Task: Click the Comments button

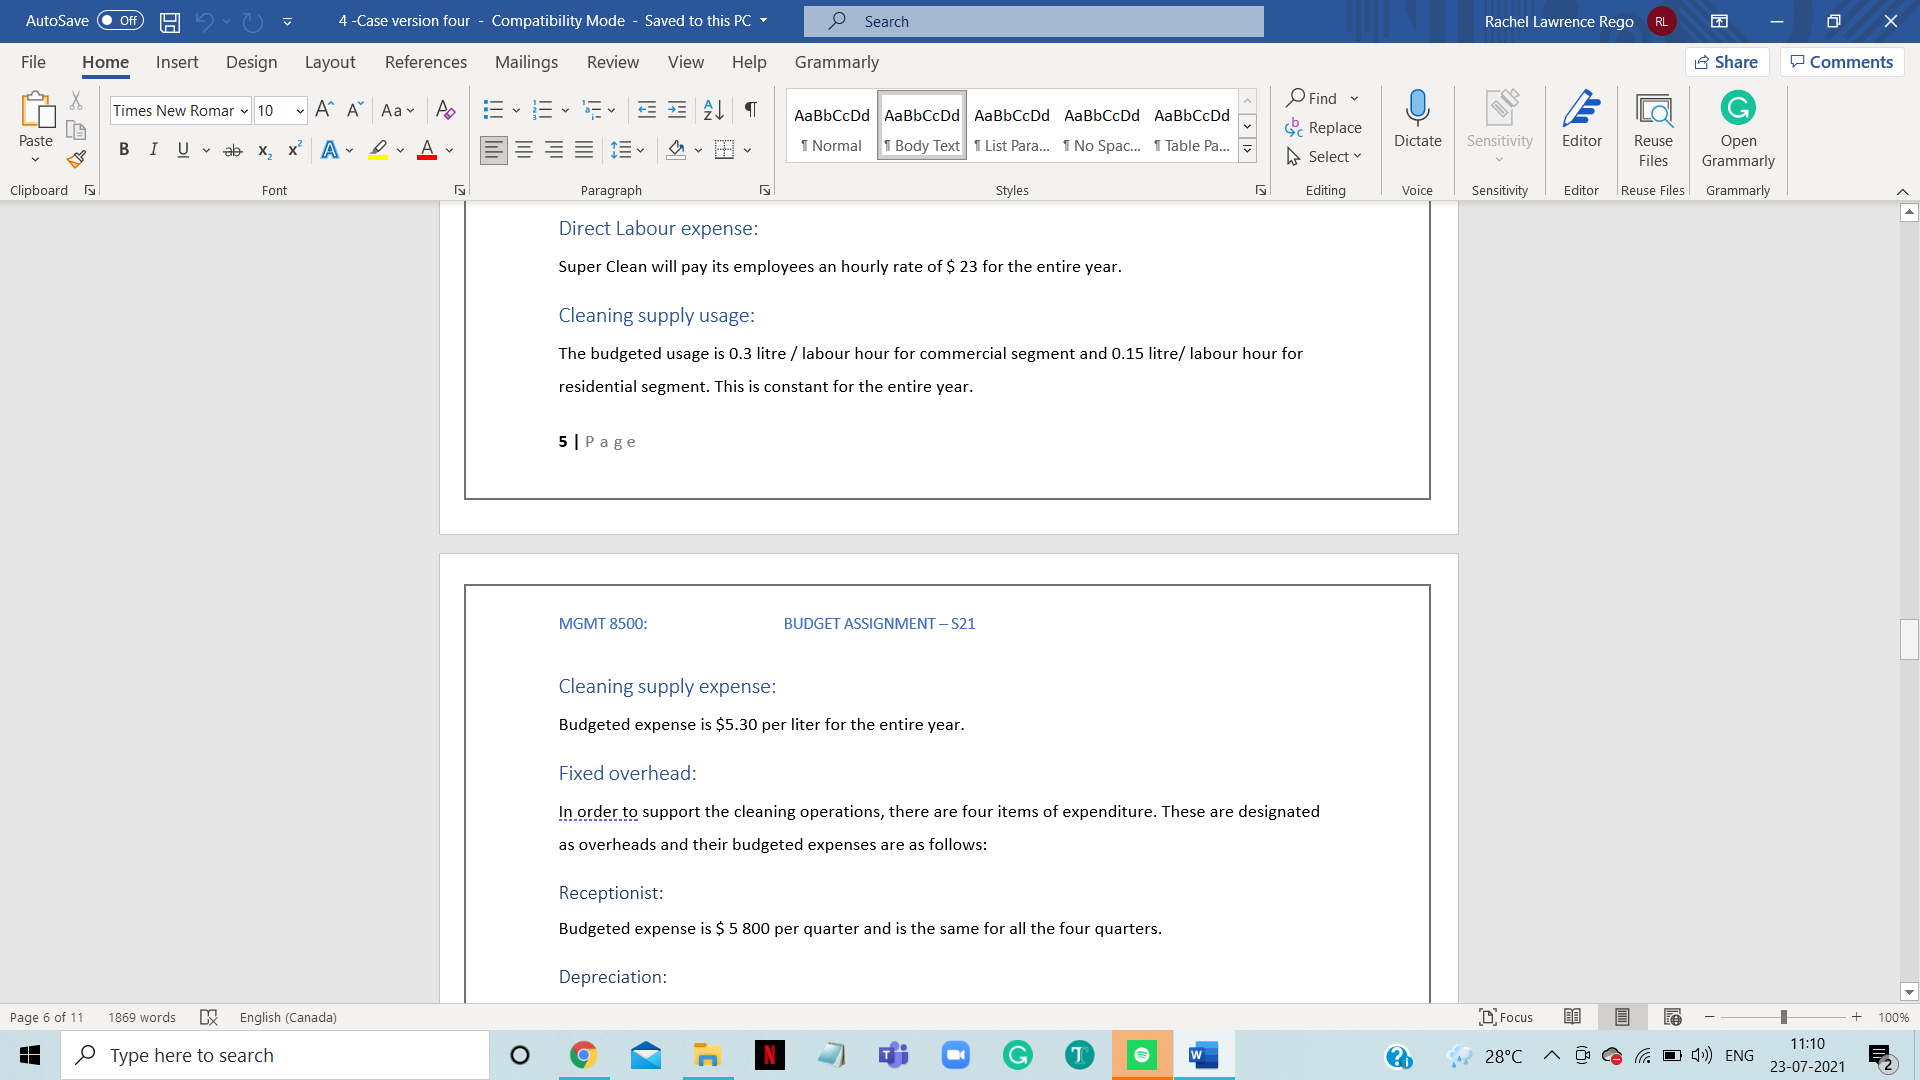Action: [1841, 62]
